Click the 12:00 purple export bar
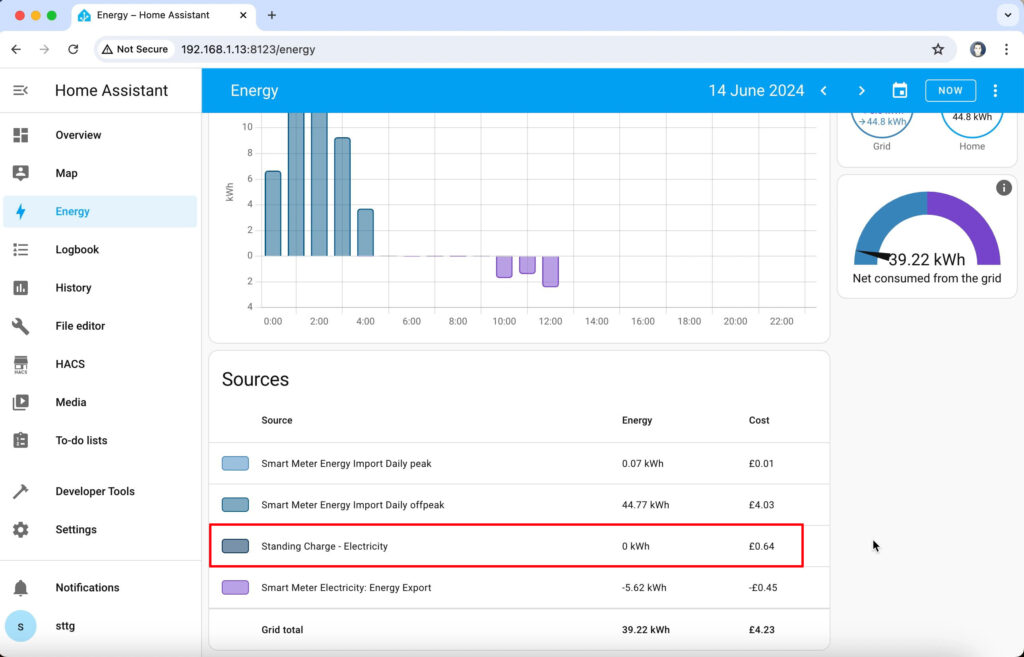The height and width of the screenshot is (657, 1024). 551,272
